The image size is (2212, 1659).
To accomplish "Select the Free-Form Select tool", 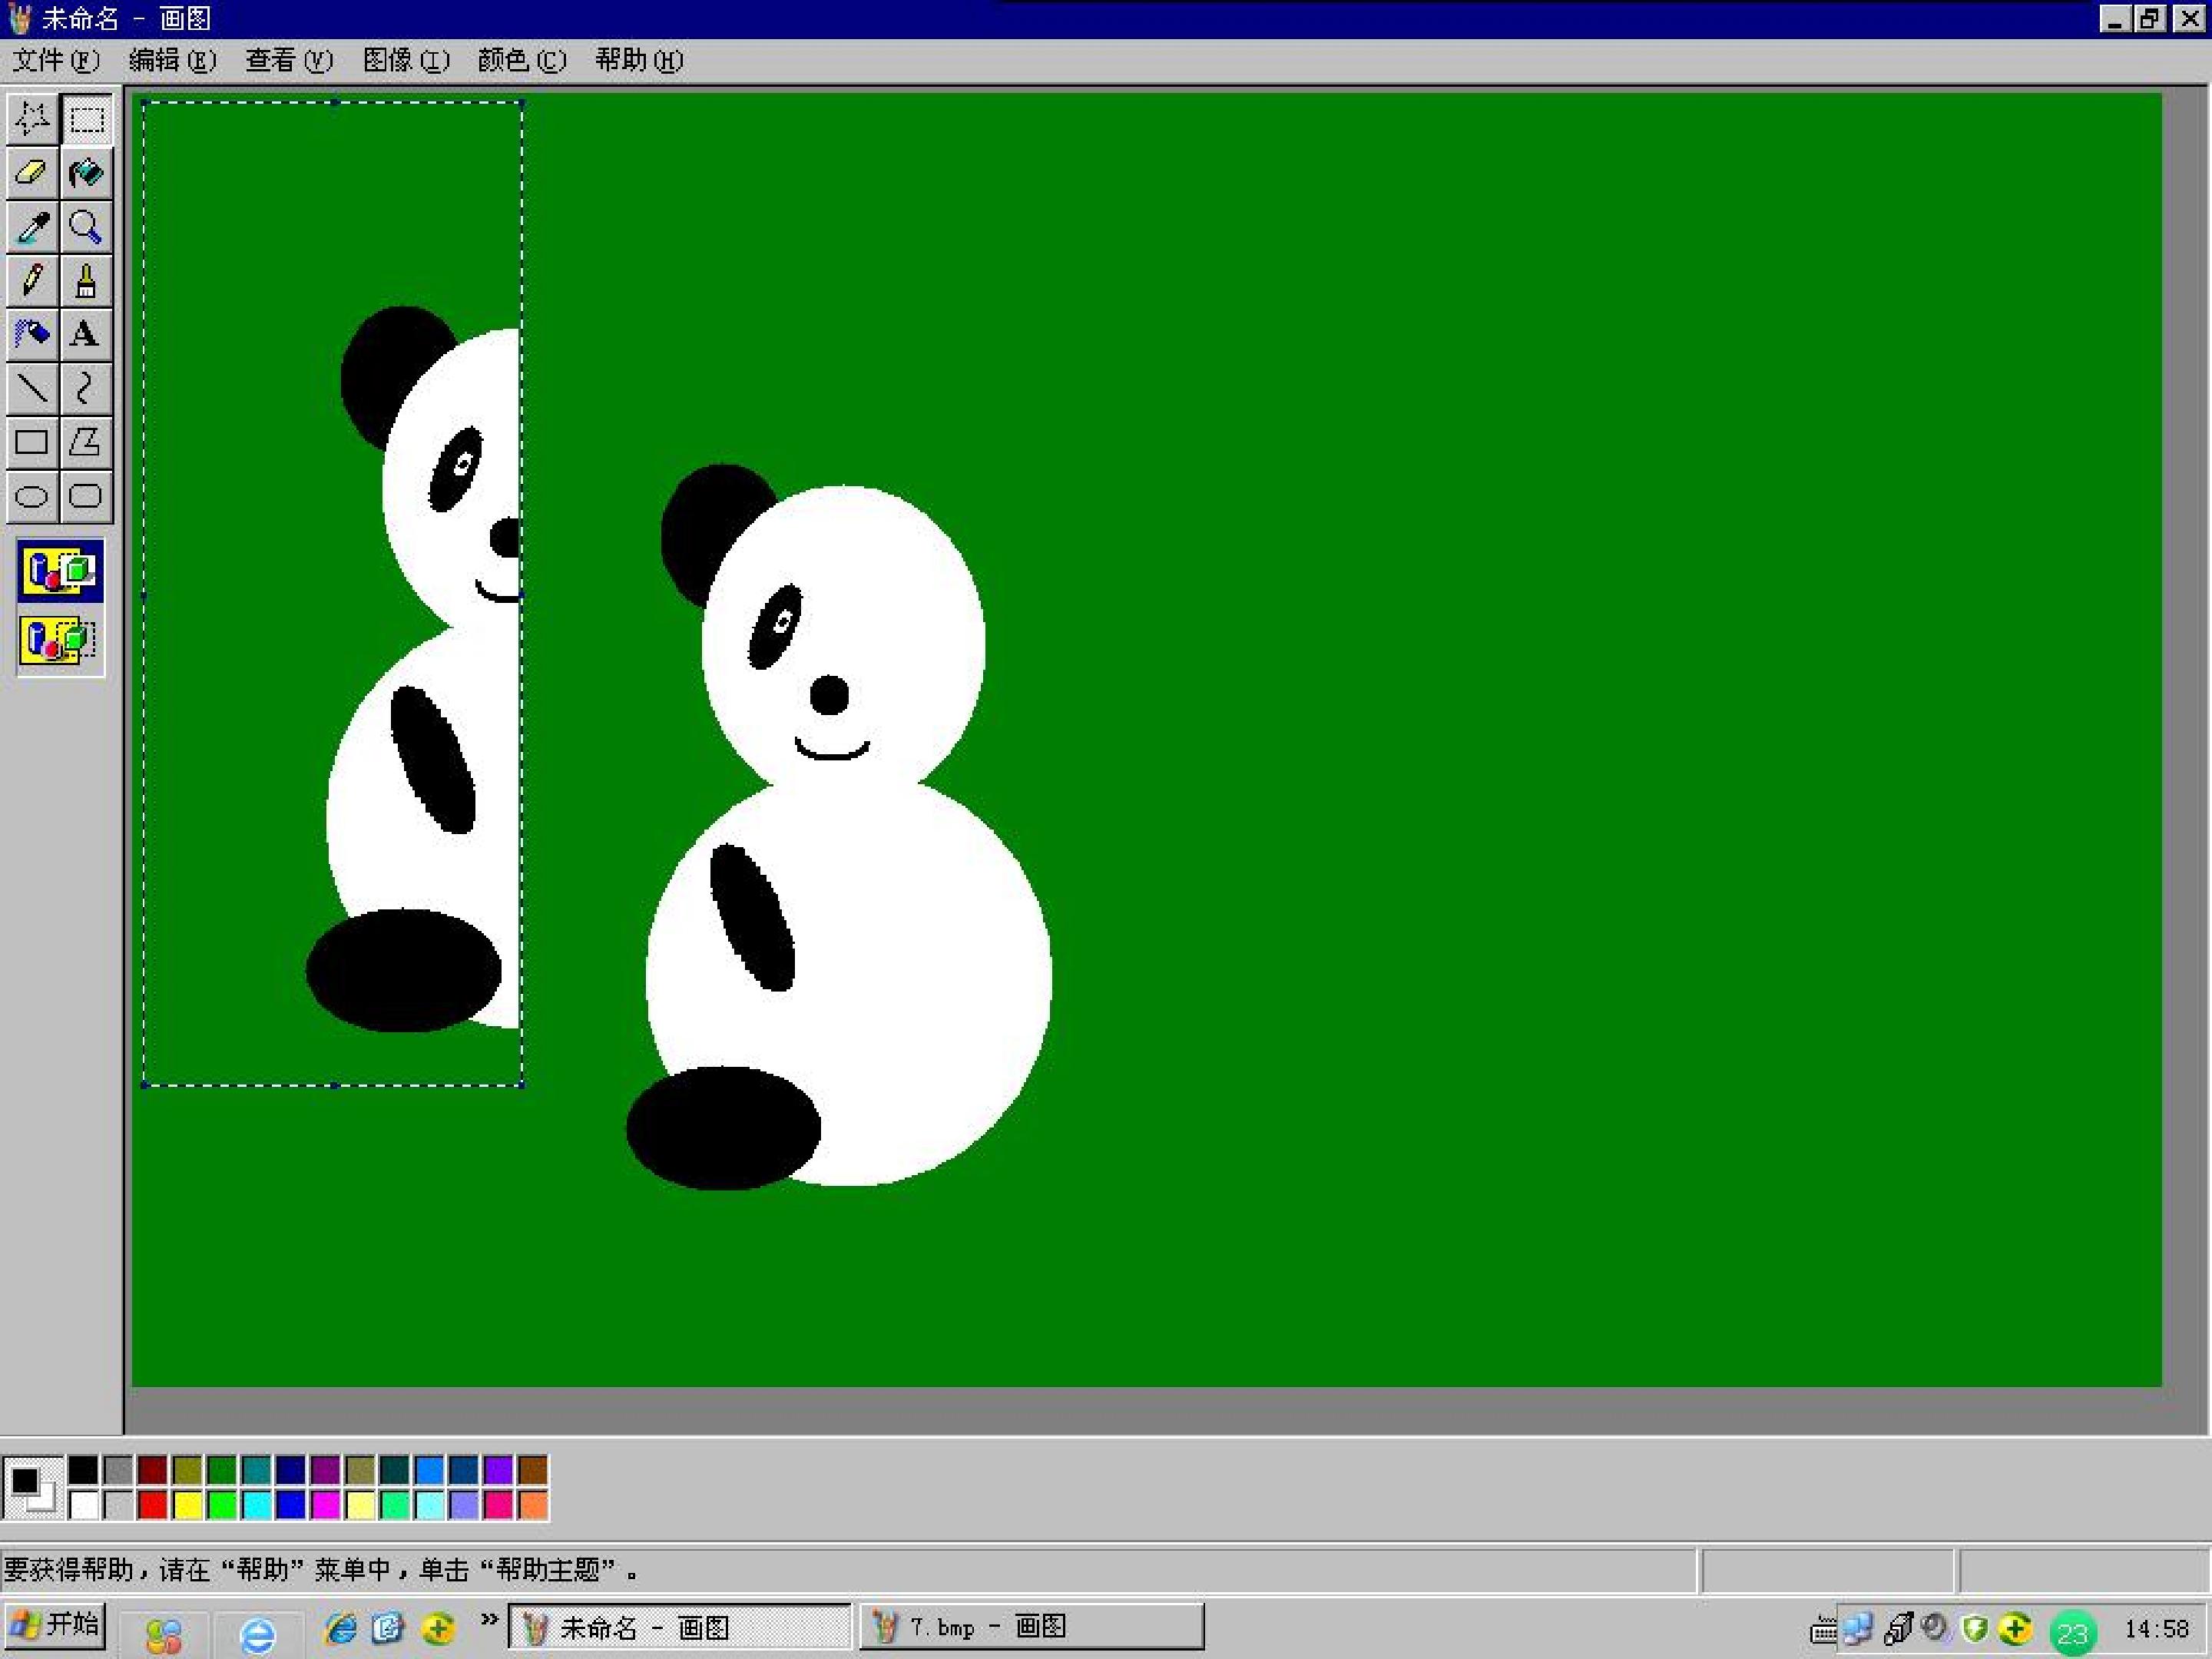I will (x=33, y=119).
